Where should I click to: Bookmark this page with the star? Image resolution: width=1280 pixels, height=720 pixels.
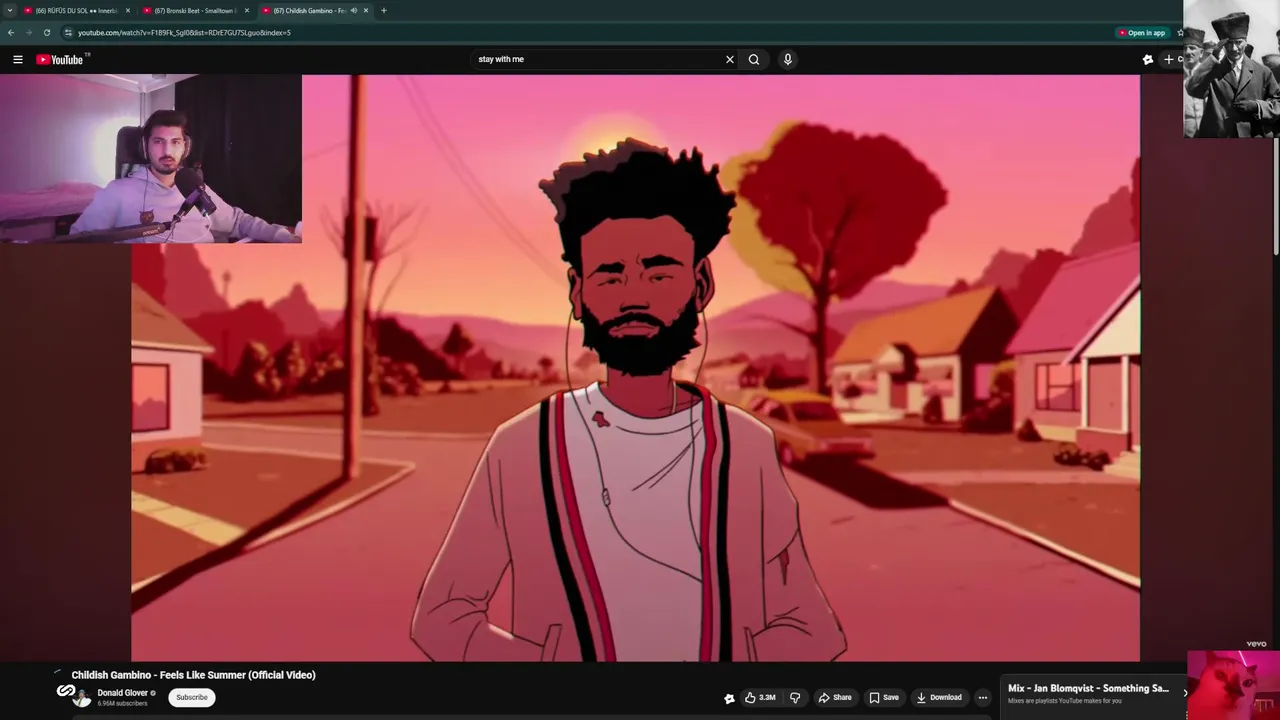[1180, 32]
